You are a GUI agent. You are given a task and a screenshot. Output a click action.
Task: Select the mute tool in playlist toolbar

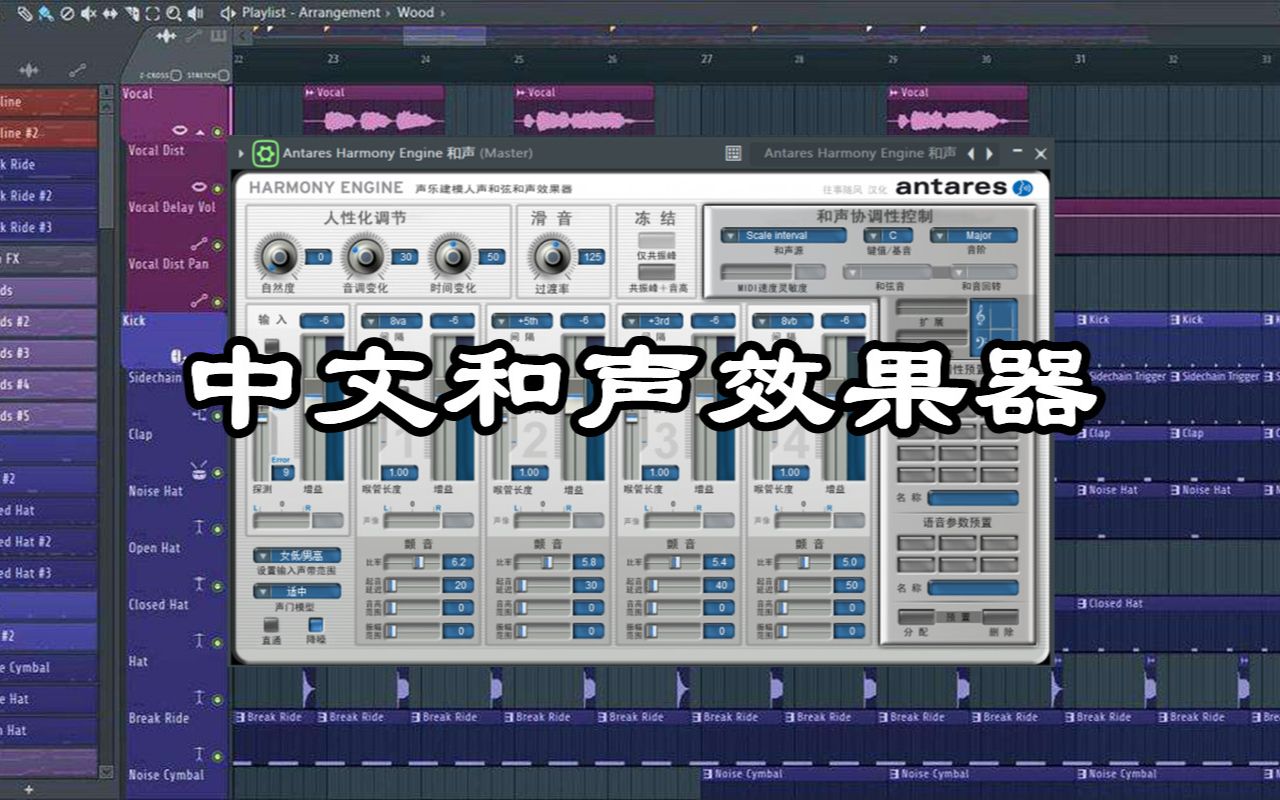pyautogui.click(x=88, y=13)
